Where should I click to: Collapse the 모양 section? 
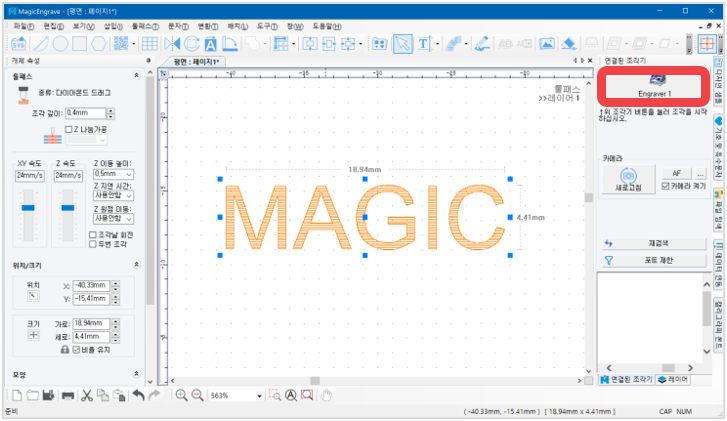(136, 373)
